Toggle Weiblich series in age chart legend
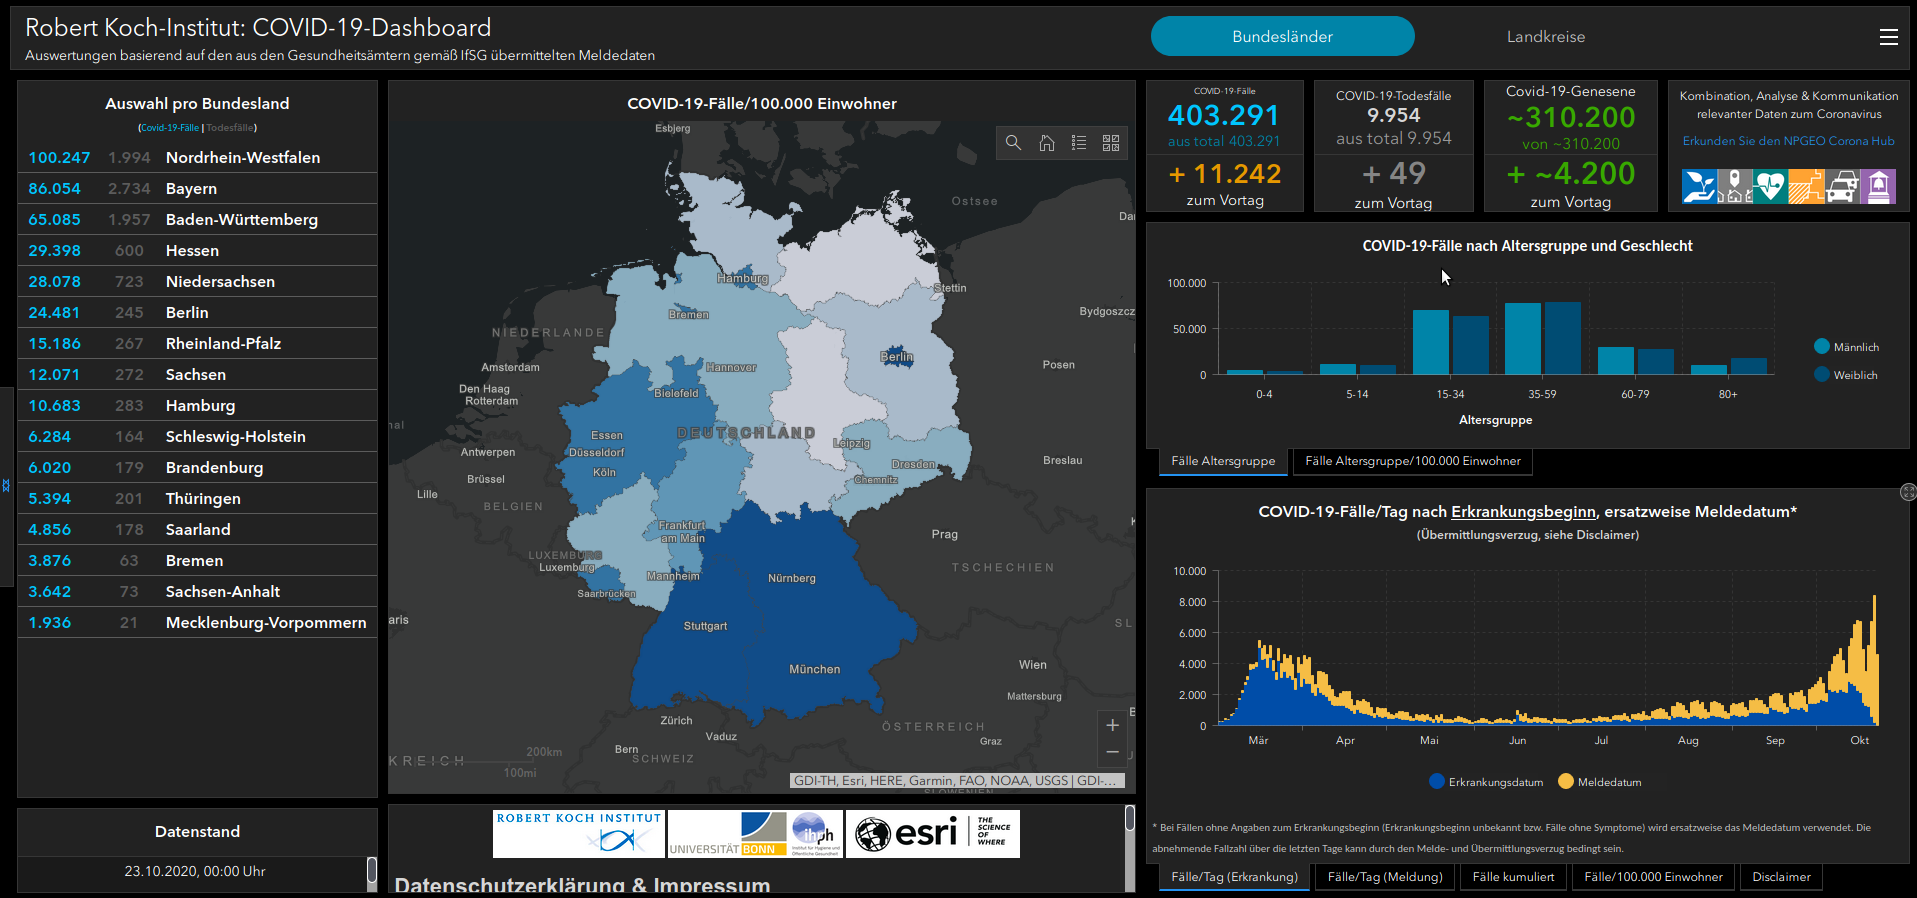The width and height of the screenshot is (1917, 898). click(1845, 375)
